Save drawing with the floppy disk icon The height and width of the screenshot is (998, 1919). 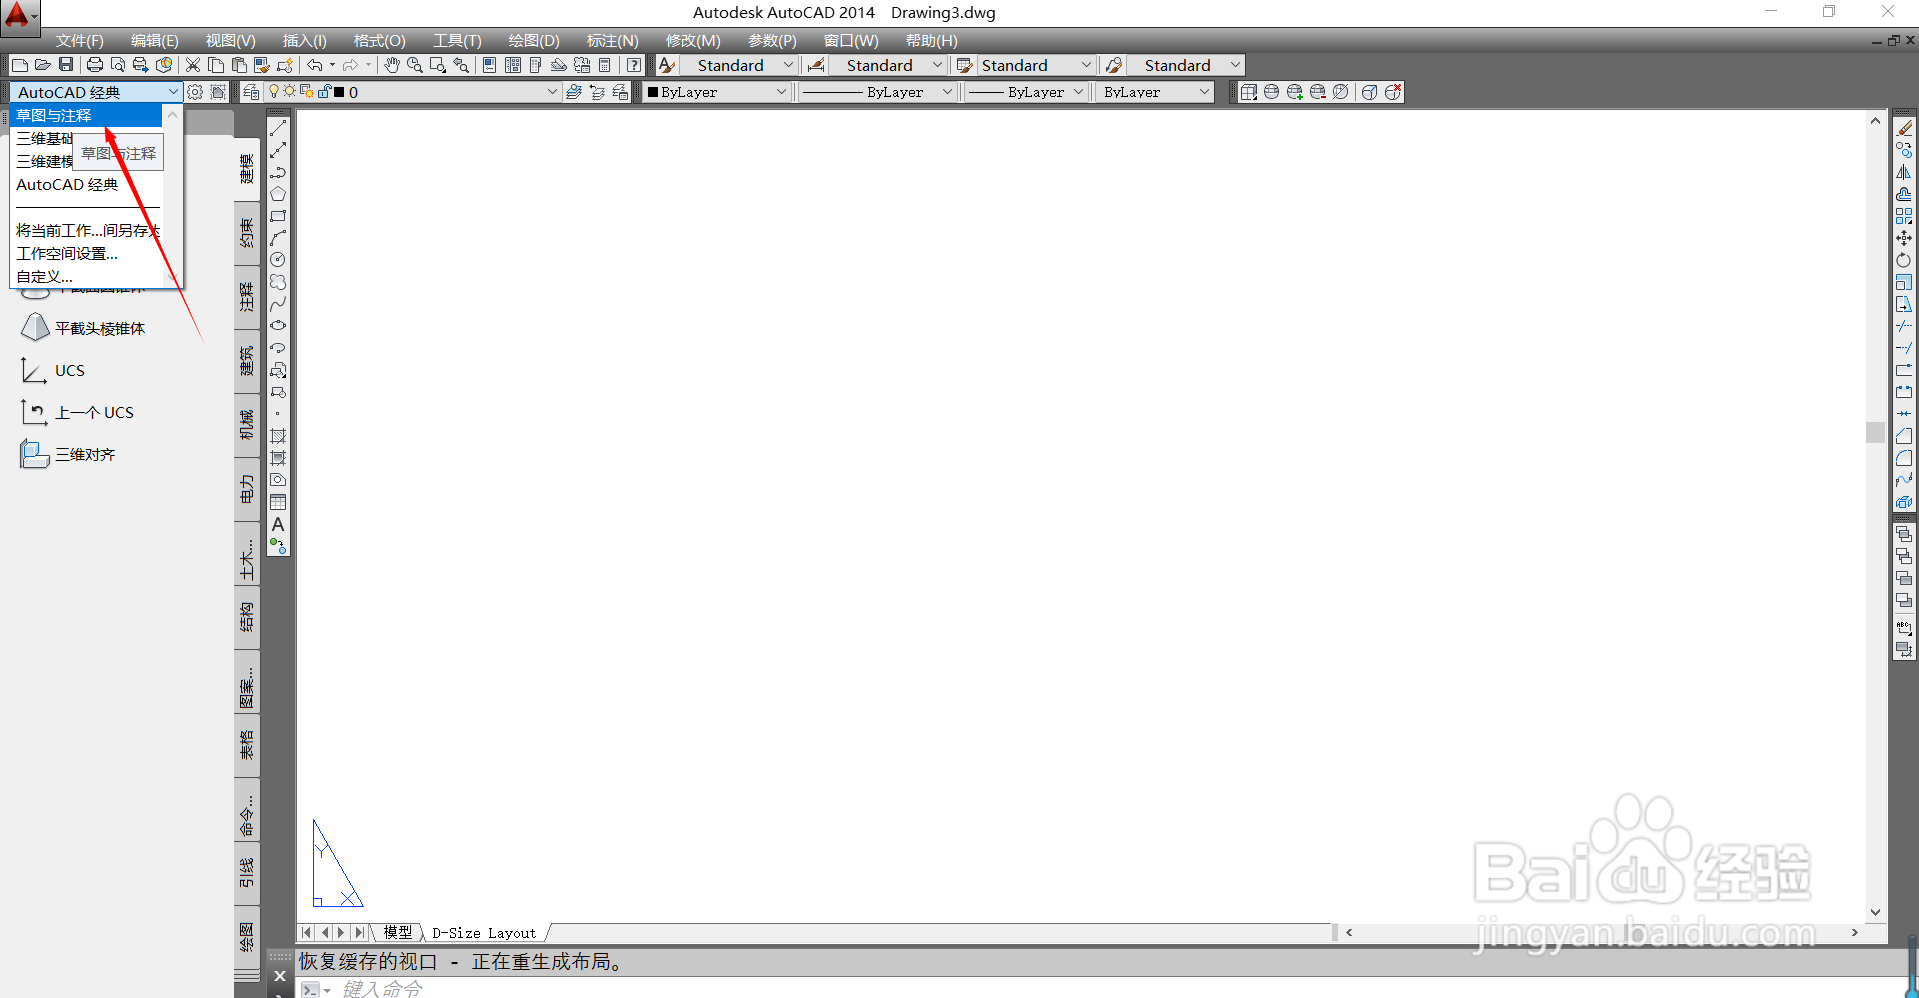click(x=65, y=65)
